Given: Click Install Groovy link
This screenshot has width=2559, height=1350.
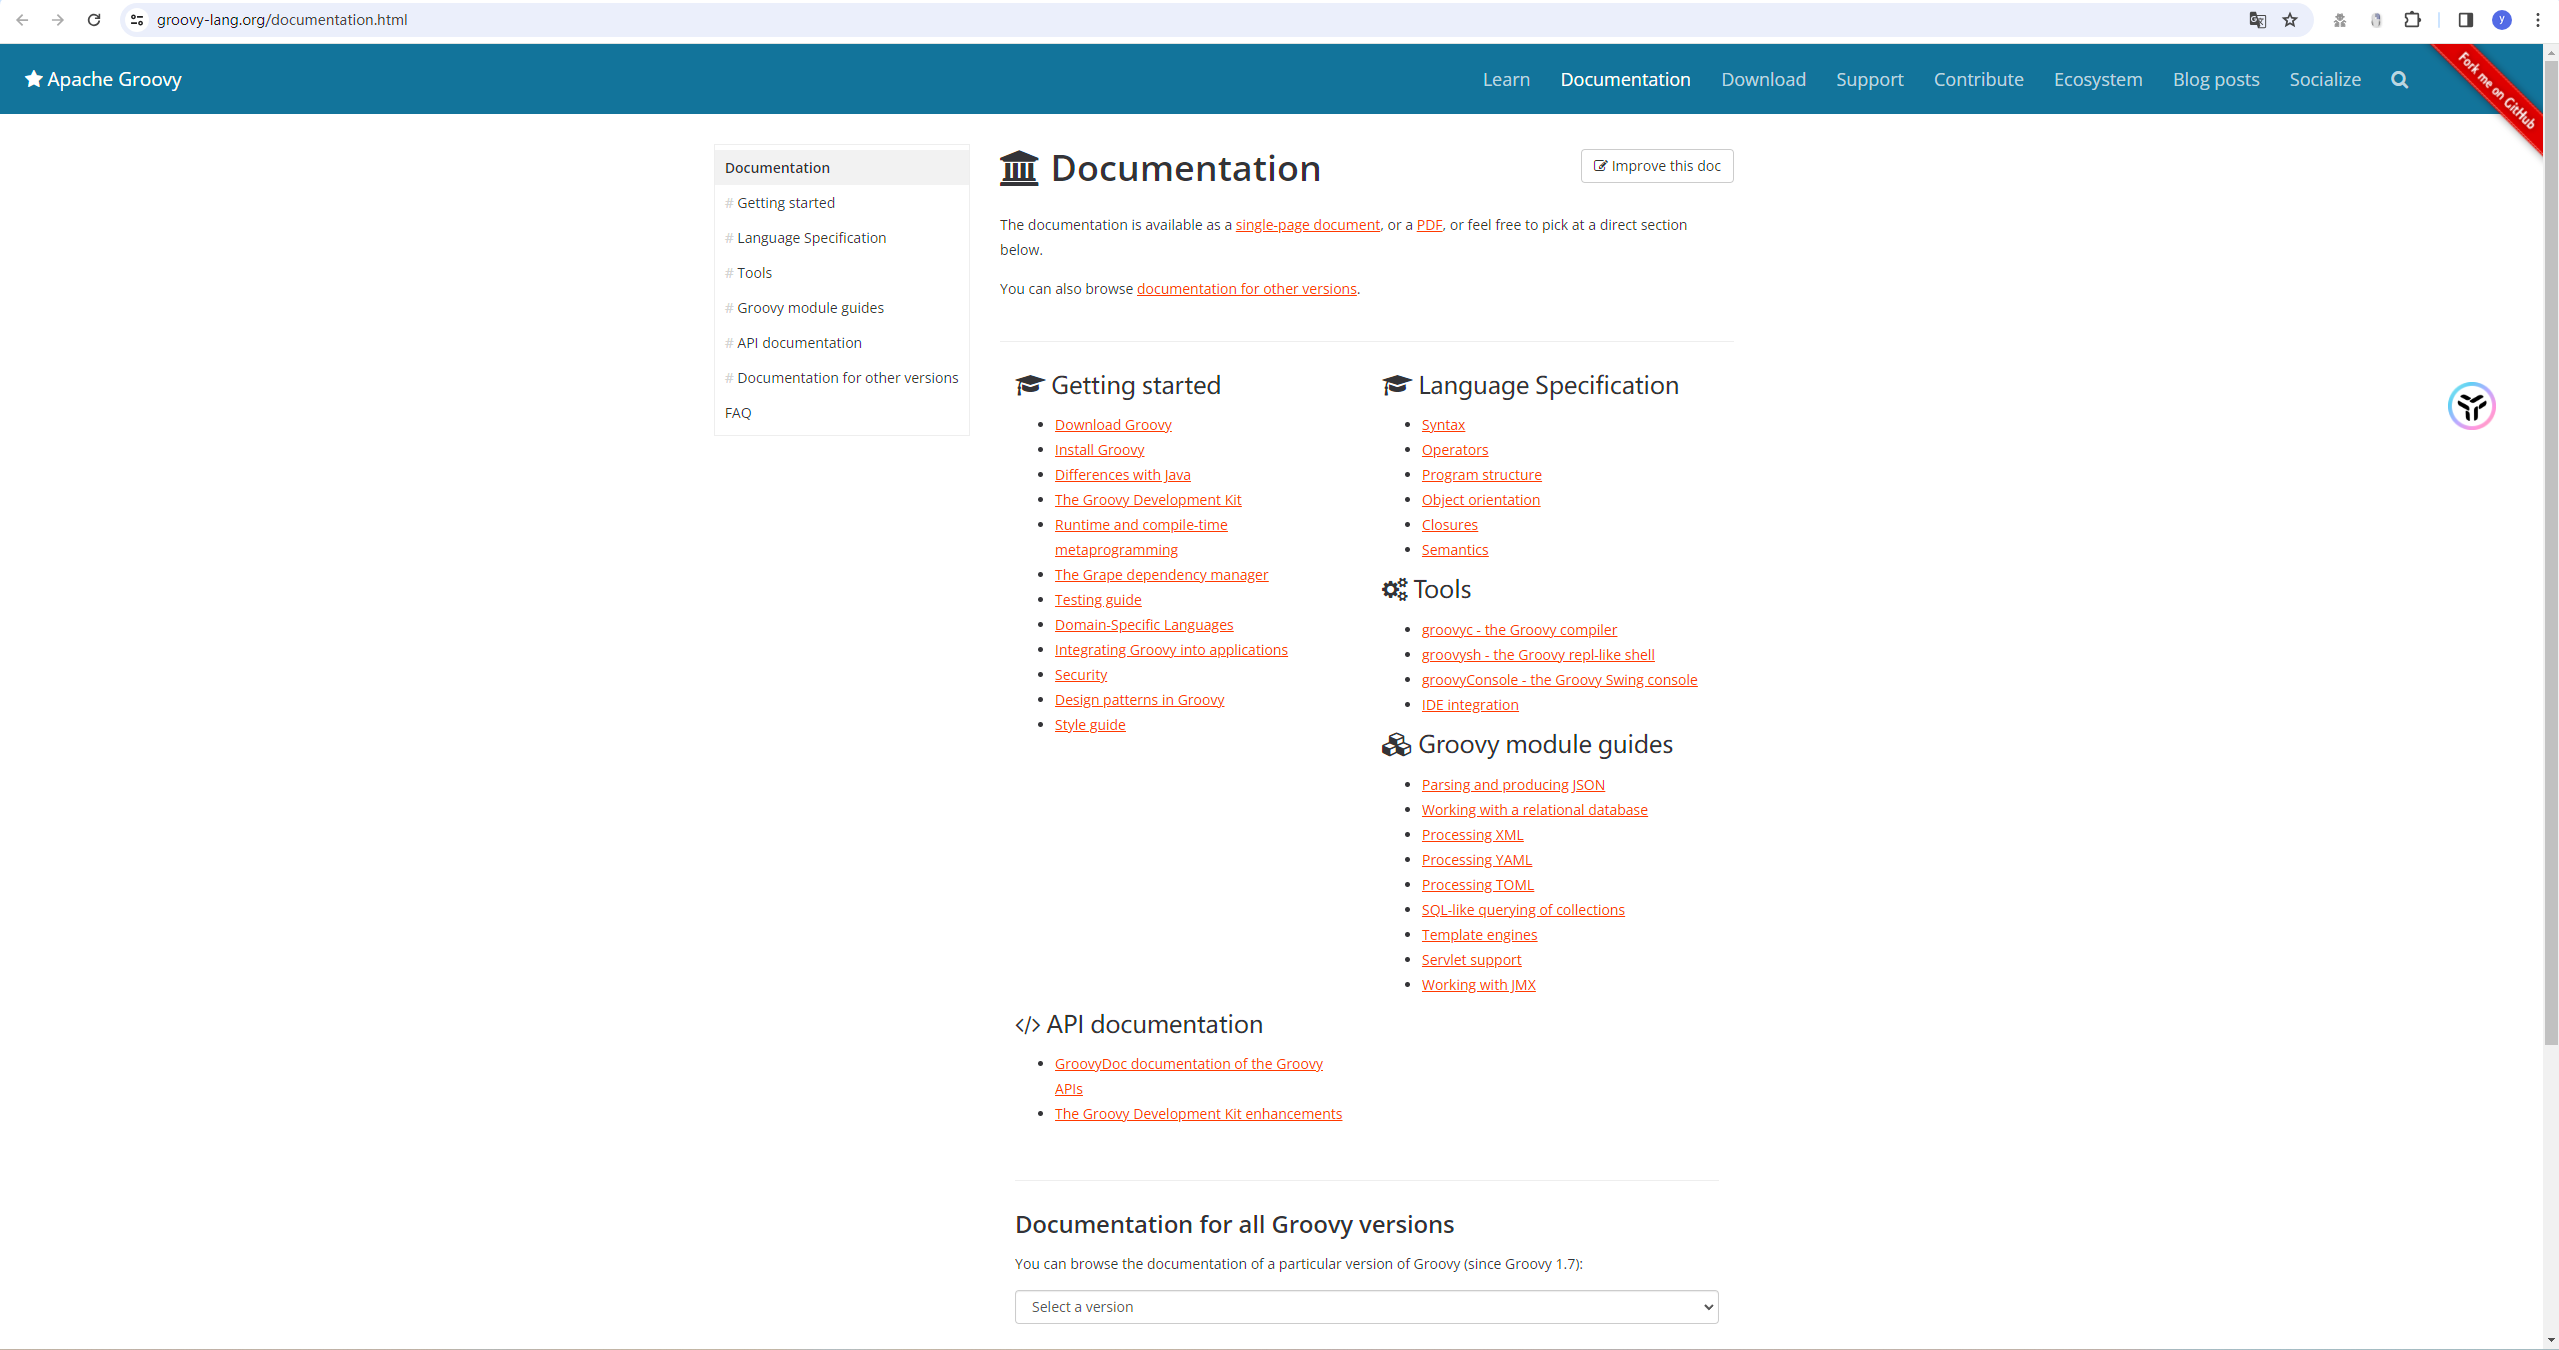Looking at the screenshot, I should pos(1099,450).
